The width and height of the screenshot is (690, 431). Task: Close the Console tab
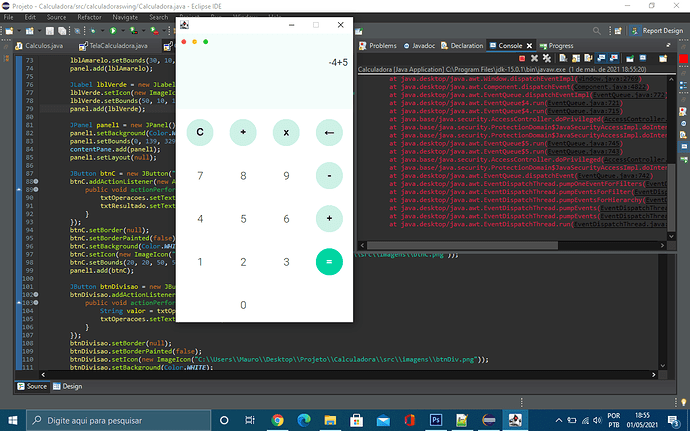tap(529, 46)
